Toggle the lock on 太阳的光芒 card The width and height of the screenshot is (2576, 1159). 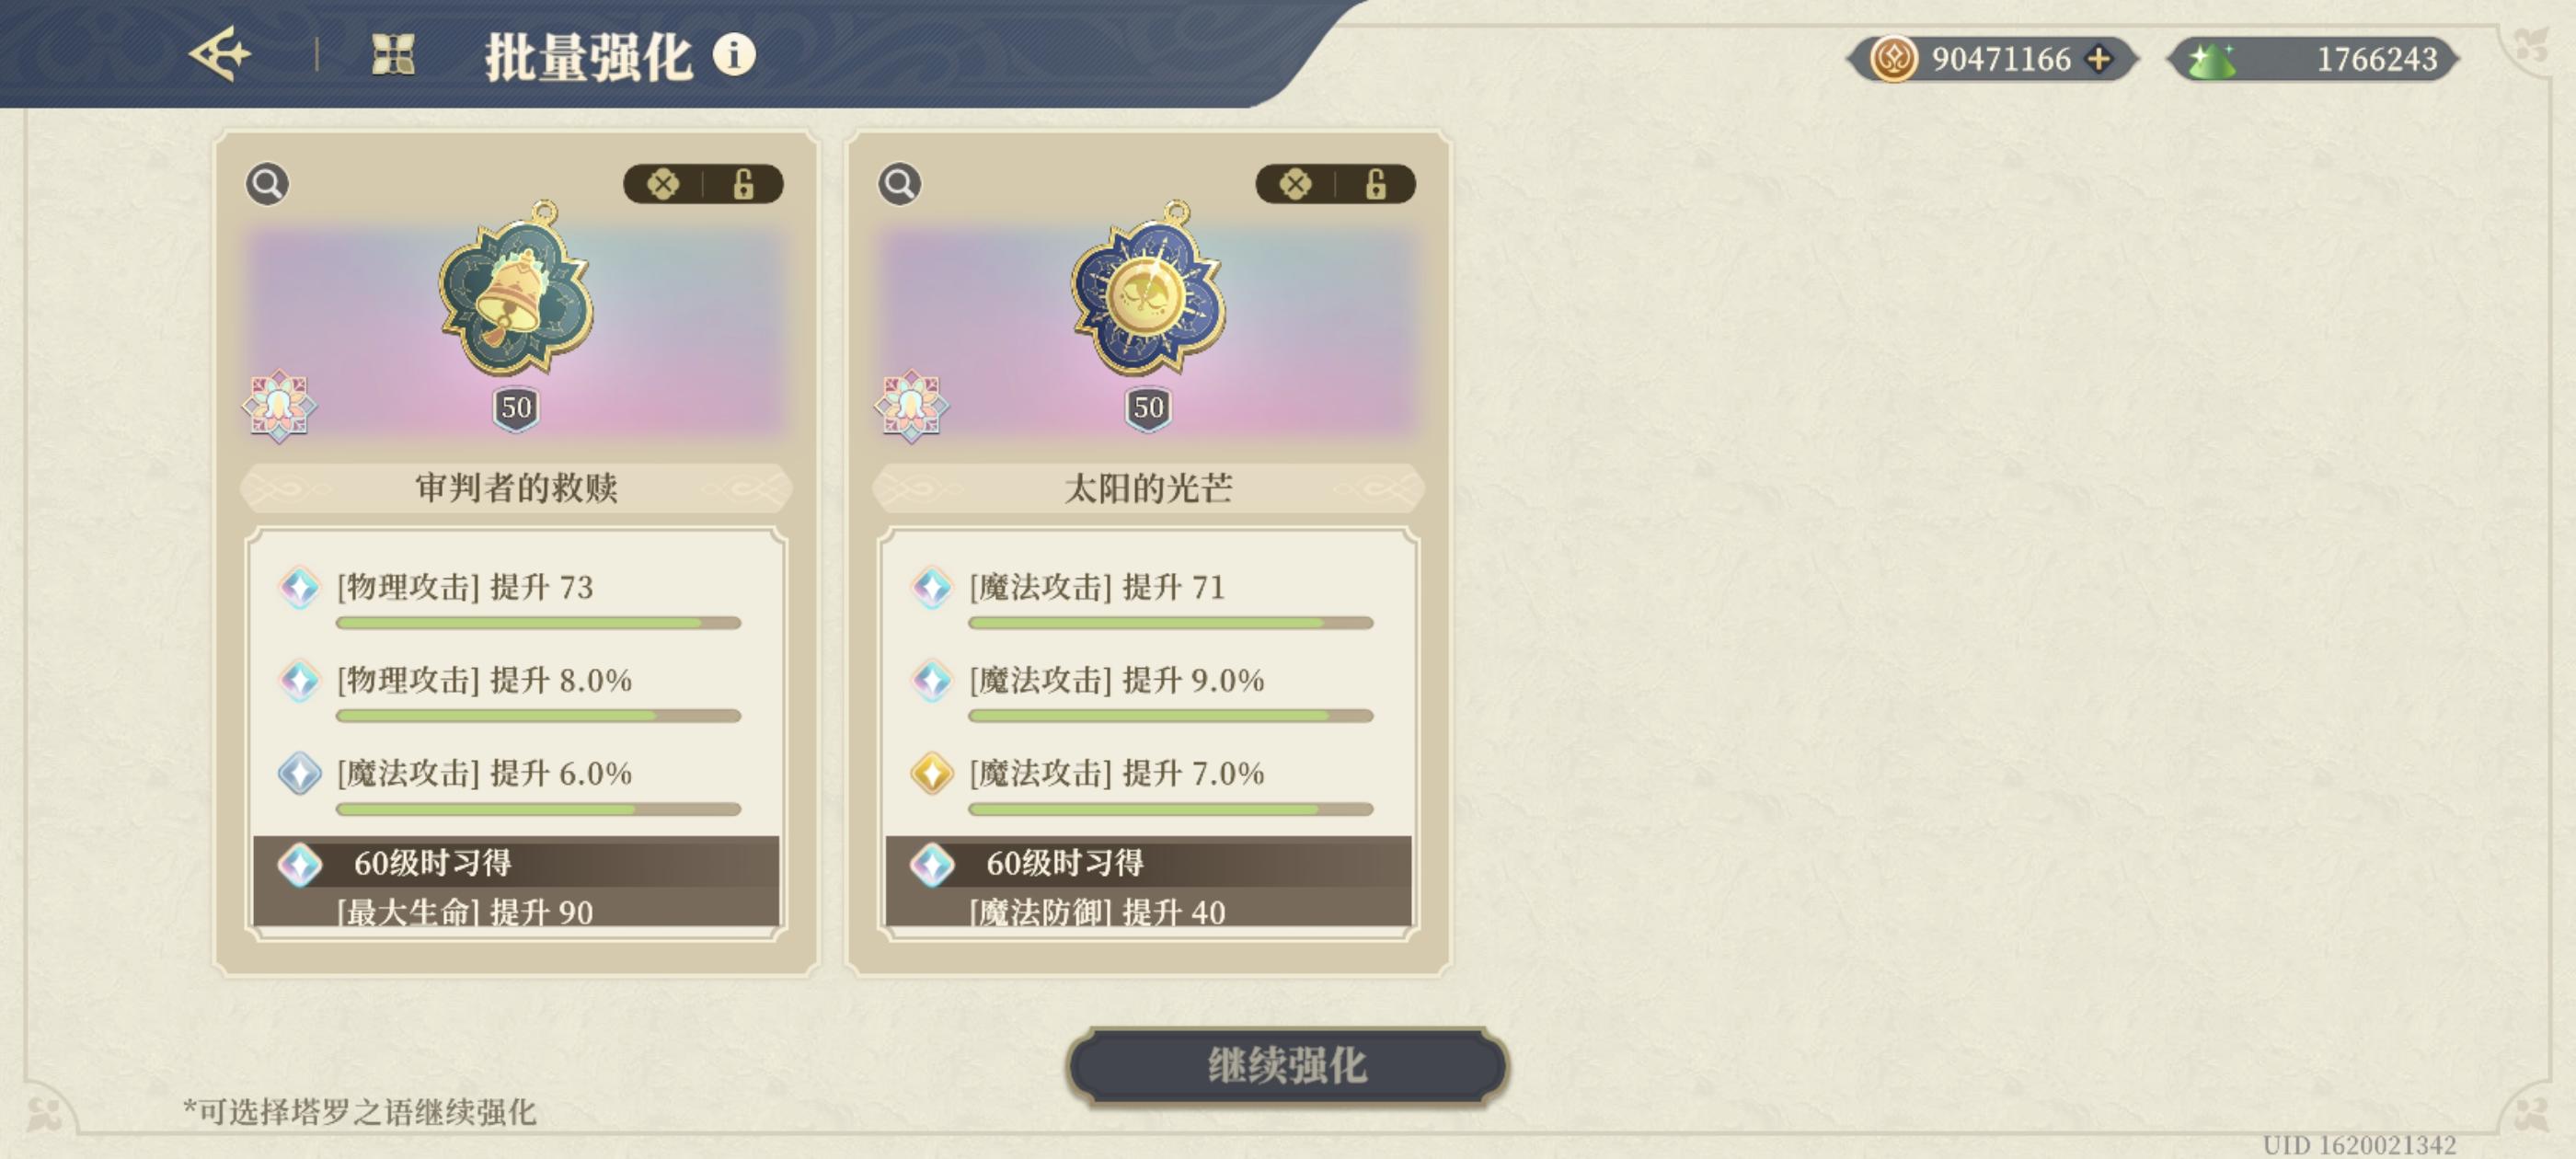click(x=1376, y=184)
